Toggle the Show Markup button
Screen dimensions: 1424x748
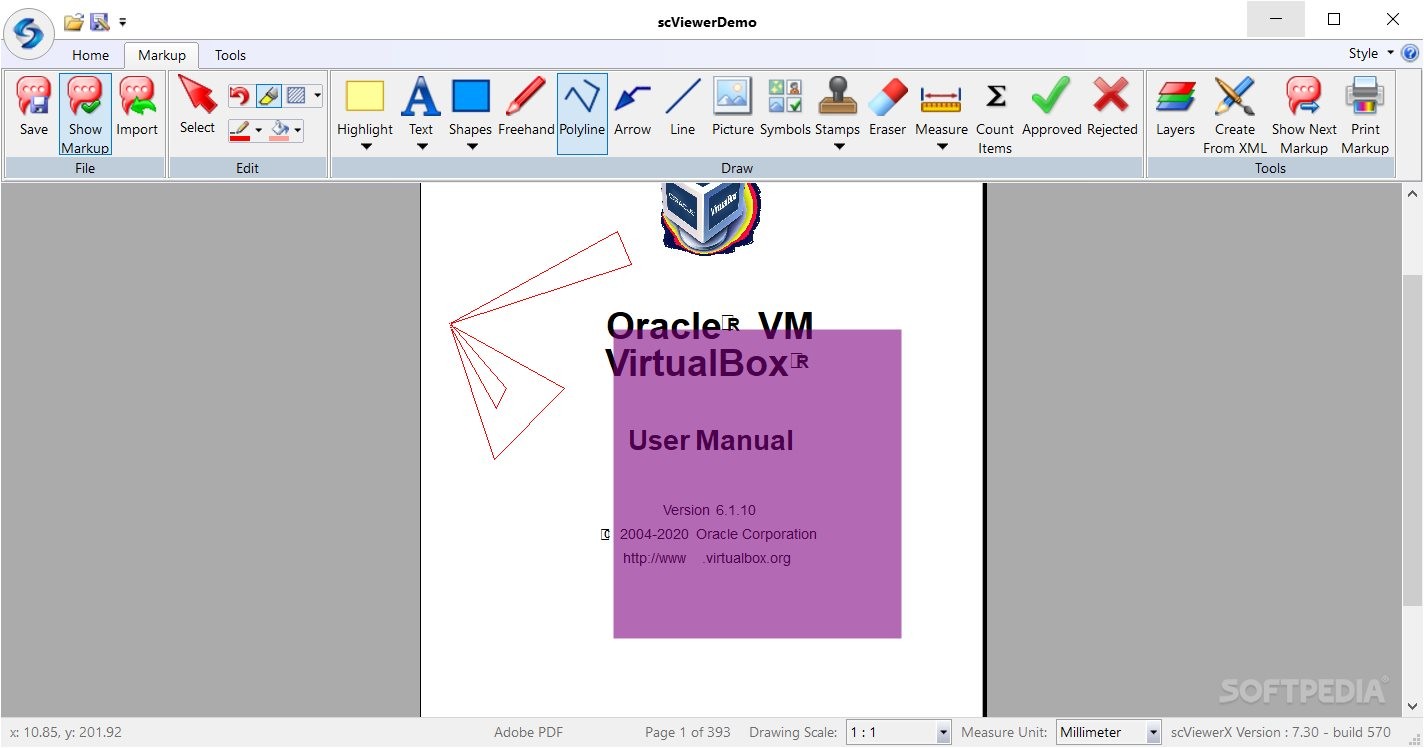(85, 114)
